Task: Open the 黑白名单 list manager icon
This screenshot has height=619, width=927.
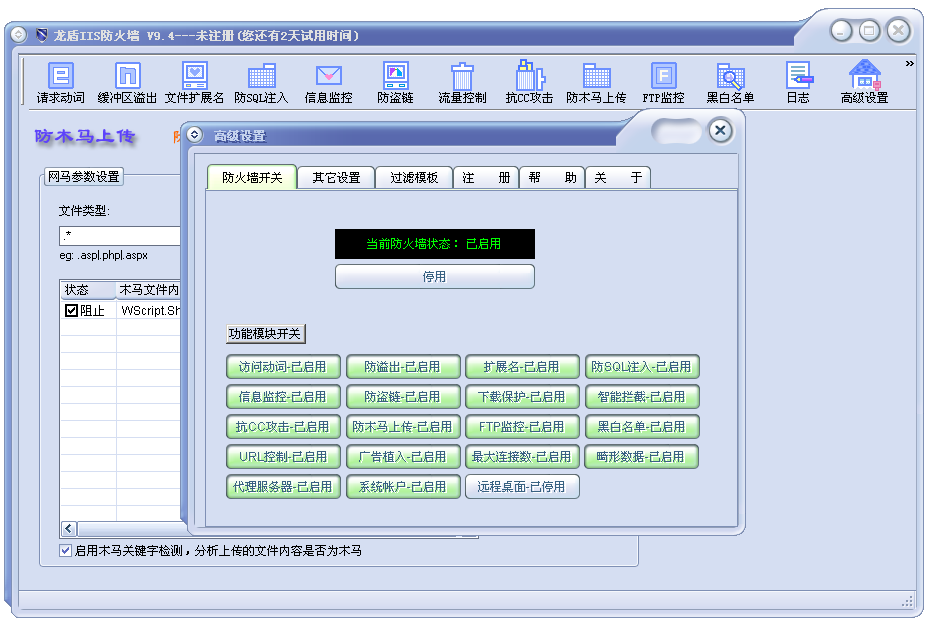Action: tap(729, 80)
